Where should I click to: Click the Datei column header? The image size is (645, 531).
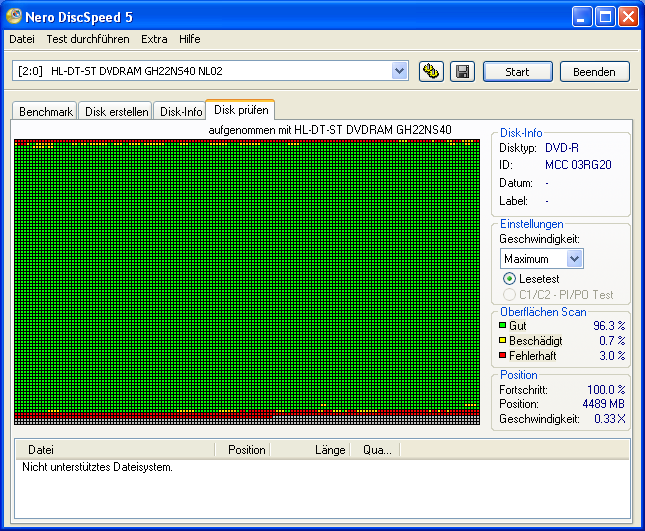click(115, 450)
